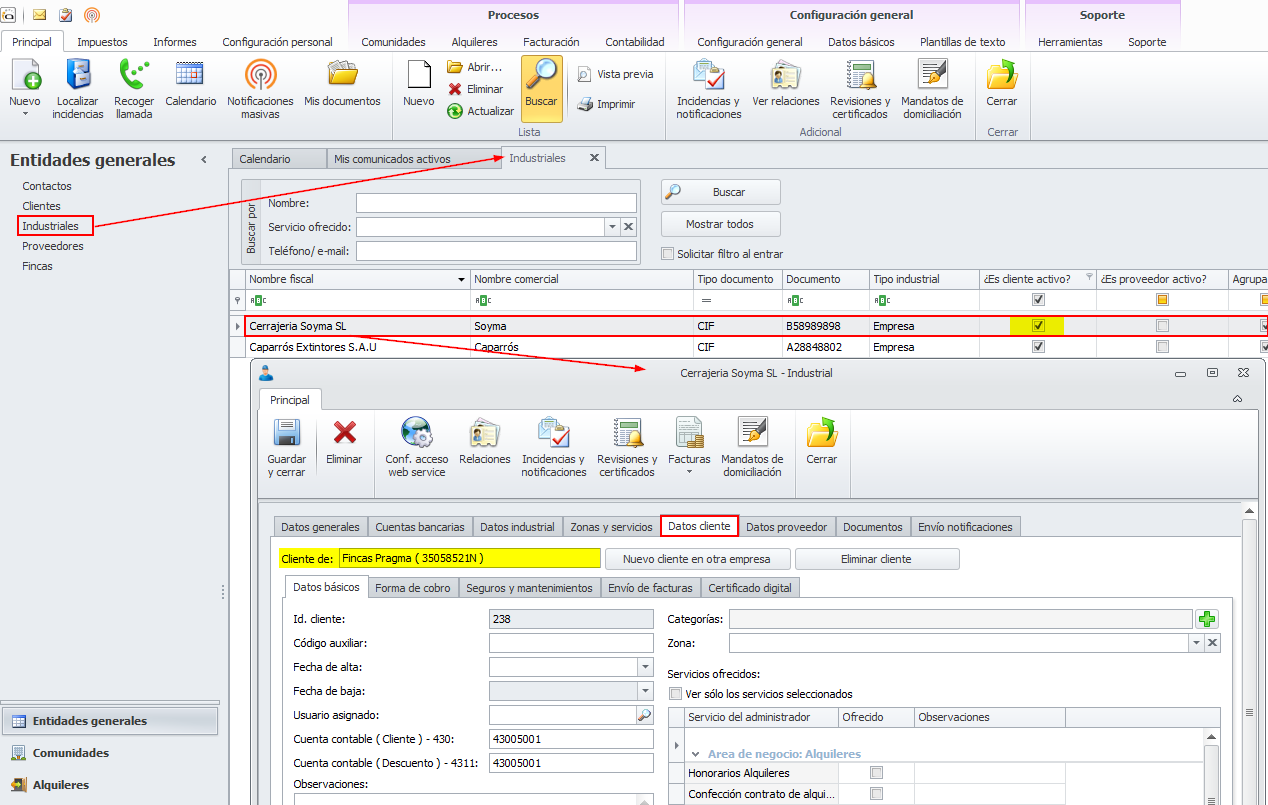1268x805 pixels.
Task: Click the Industrial window vertical scrollbar
Action: pos(1249,660)
